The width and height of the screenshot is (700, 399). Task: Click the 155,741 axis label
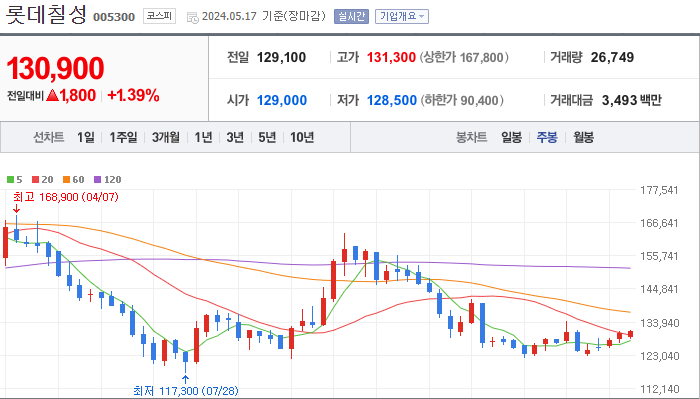click(659, 256)
